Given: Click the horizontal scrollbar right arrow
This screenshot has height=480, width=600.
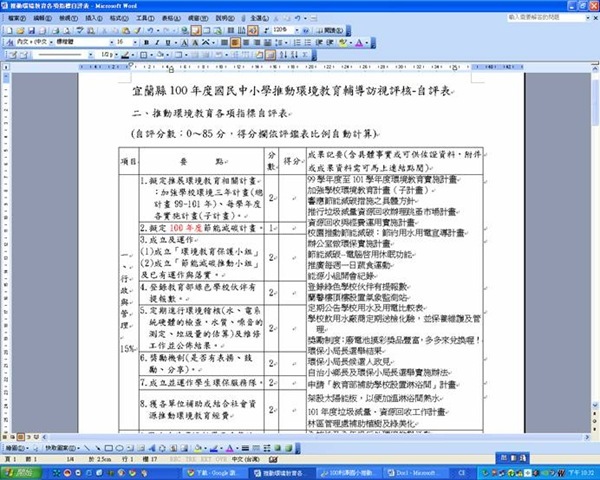Looking at the screenshot, I should 588,437.
